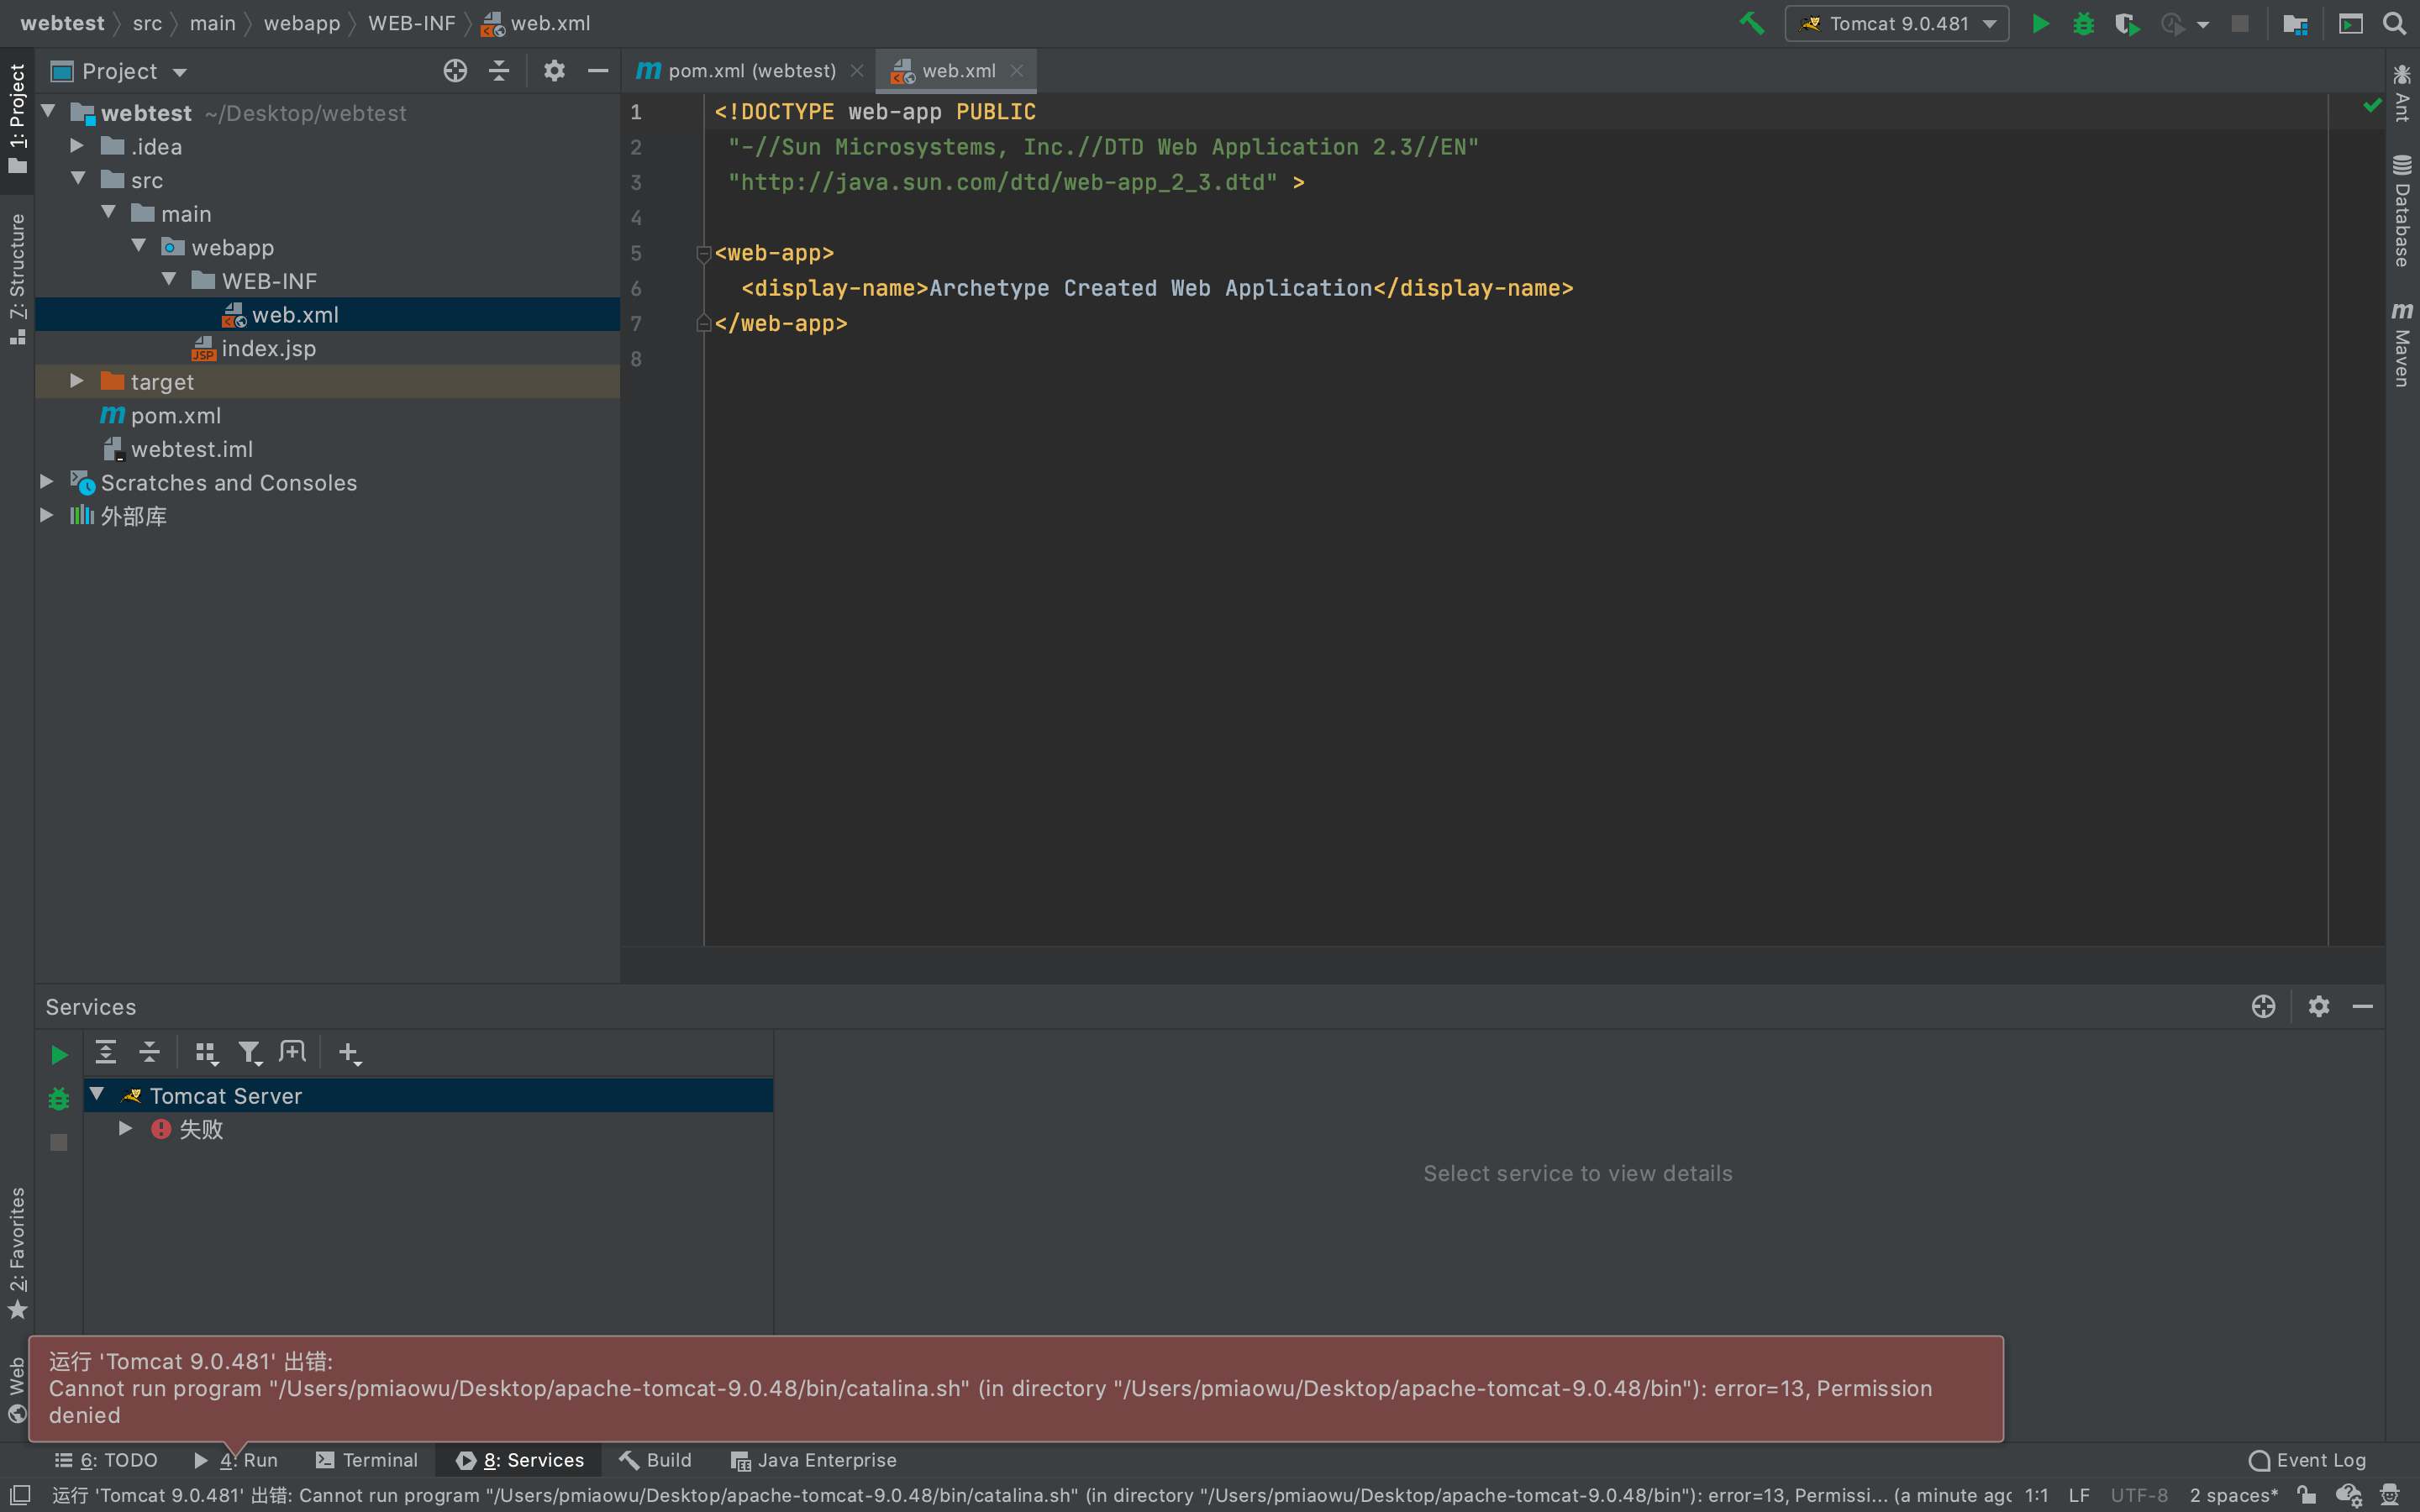
Task: Open the Event Log
Action: 2307,1460
